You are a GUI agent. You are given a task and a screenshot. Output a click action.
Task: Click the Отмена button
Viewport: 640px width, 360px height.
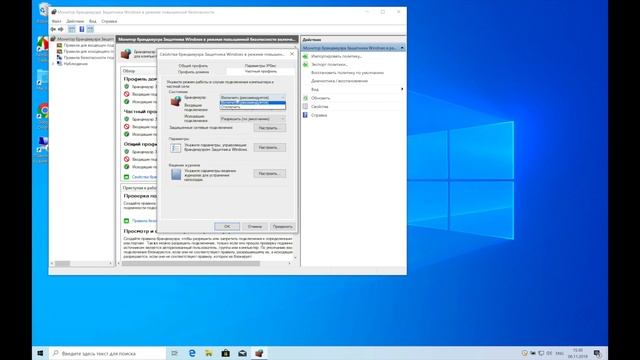click(255, 227)
